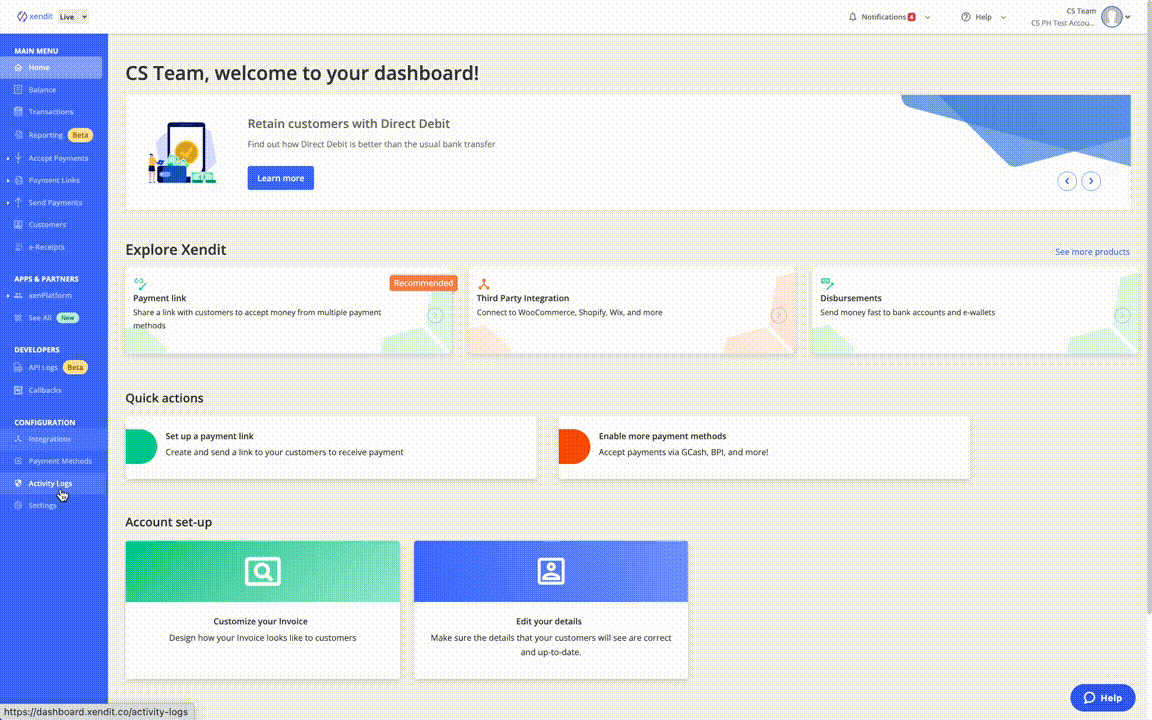Expand the Payment Links submenu arrow
The height and width of the screenshot is (720, 1152).
pos(8,180)
